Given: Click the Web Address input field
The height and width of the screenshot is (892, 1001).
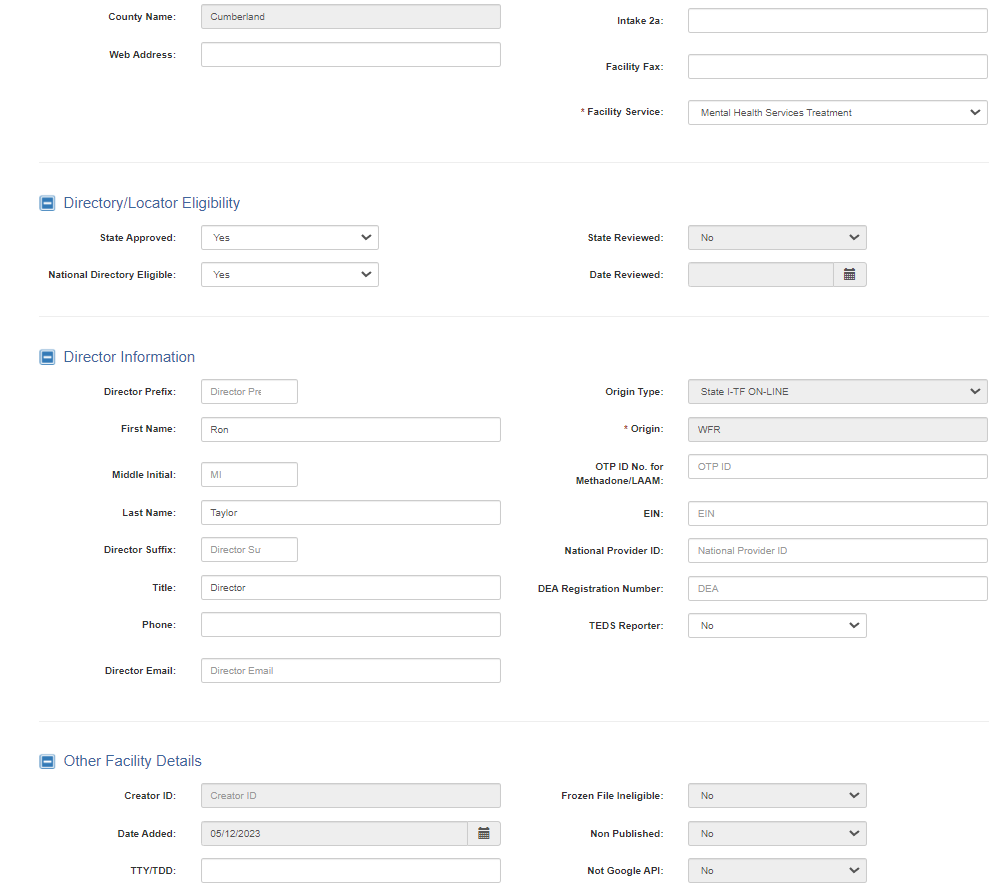Looking at the screenshot, I should 350,55.
